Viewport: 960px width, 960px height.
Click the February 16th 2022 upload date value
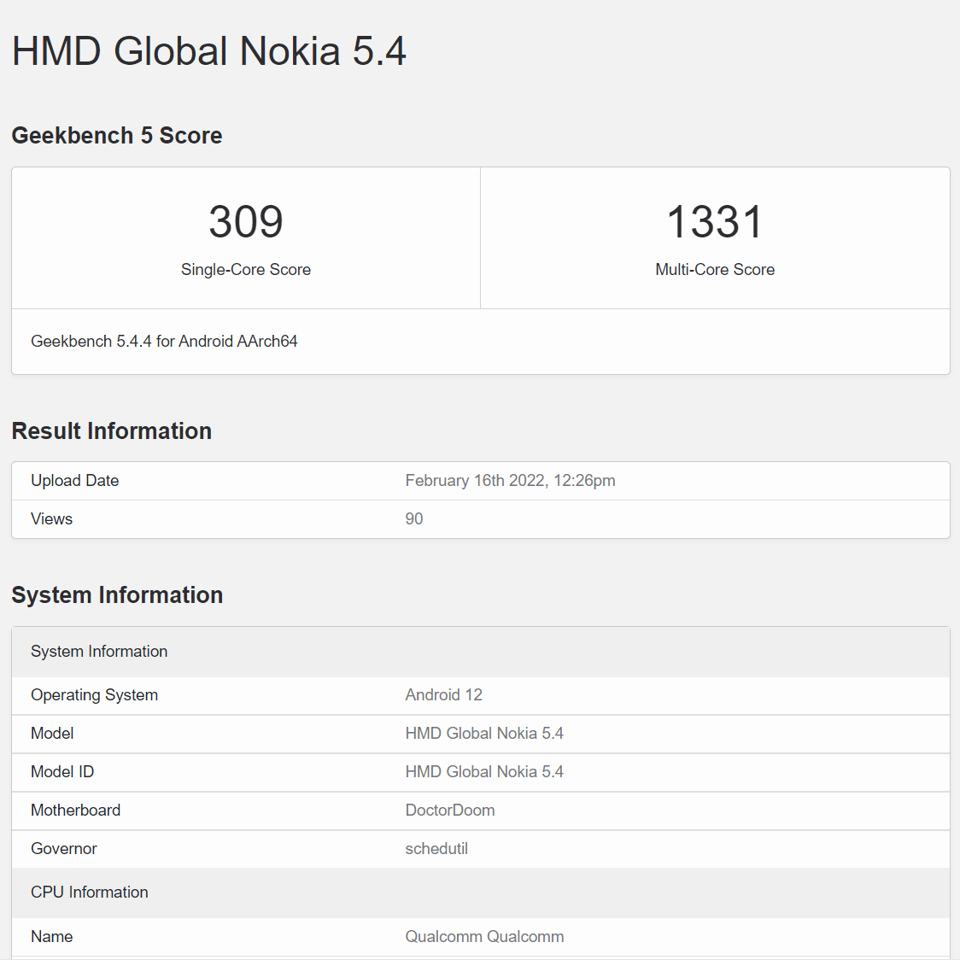(x=511, y=480)
